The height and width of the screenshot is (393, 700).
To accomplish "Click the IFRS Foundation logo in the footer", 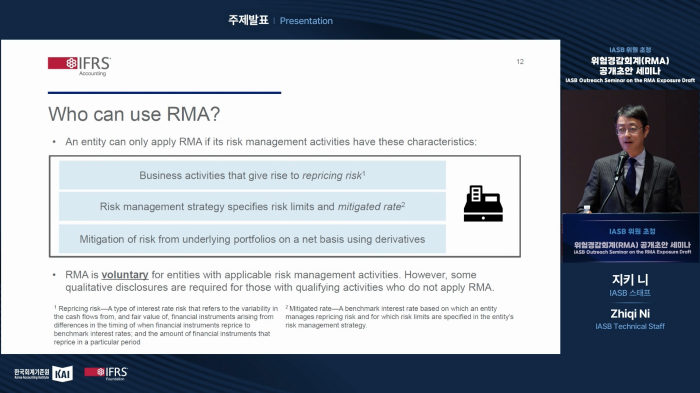I will pyautogui.click(x=106, y=373).
